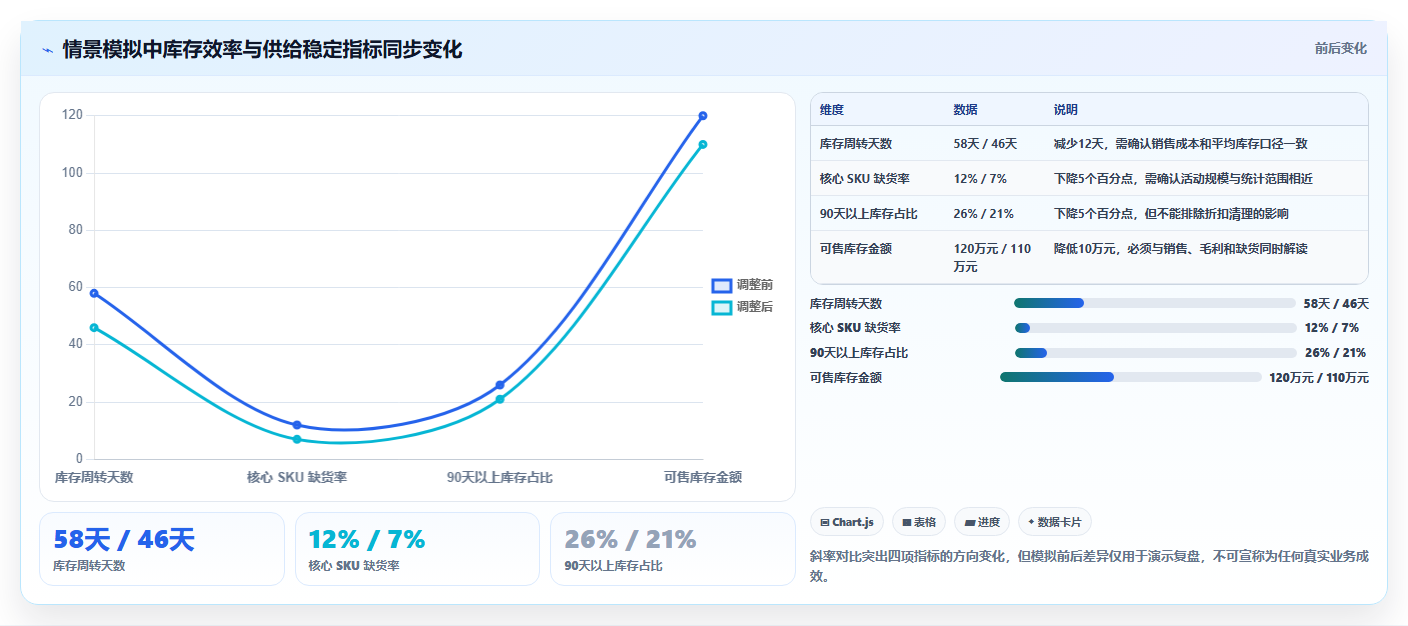Click the y-axis value 120

click(72, 115)
